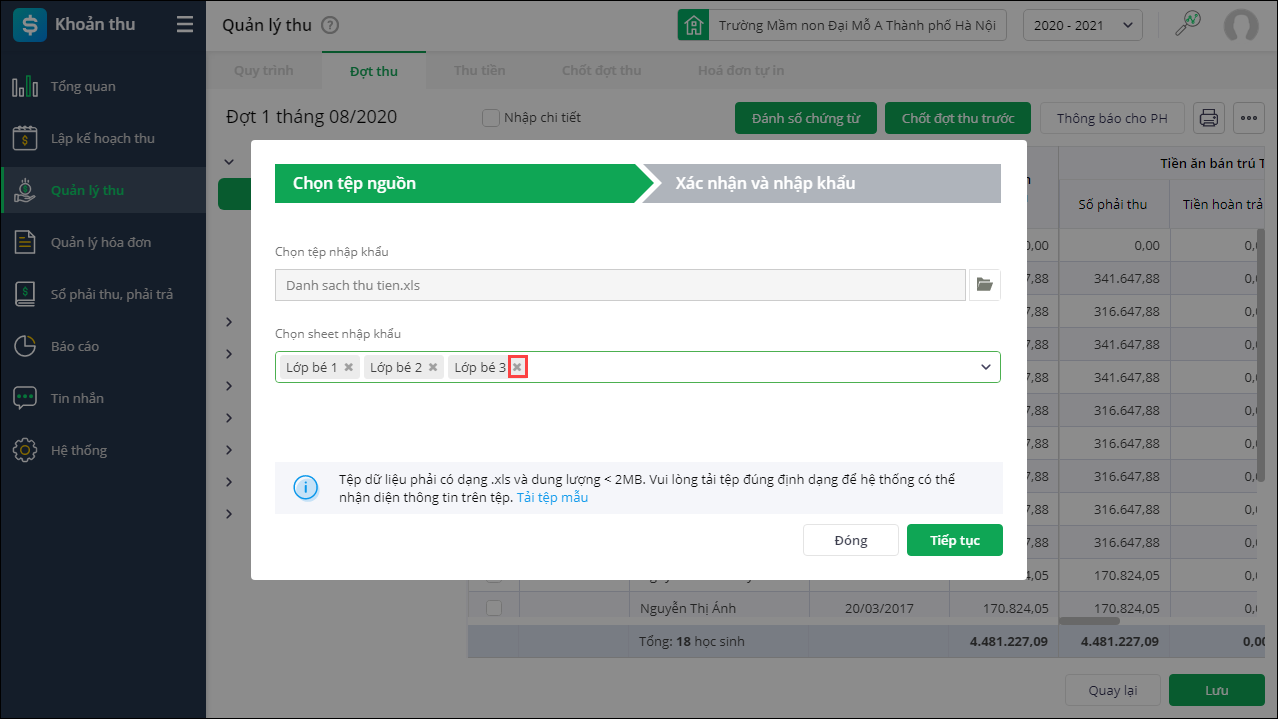Click the Danh sach thu tien.xls file field
Viewport: 1278px width, 719px height.
[621, 285]
